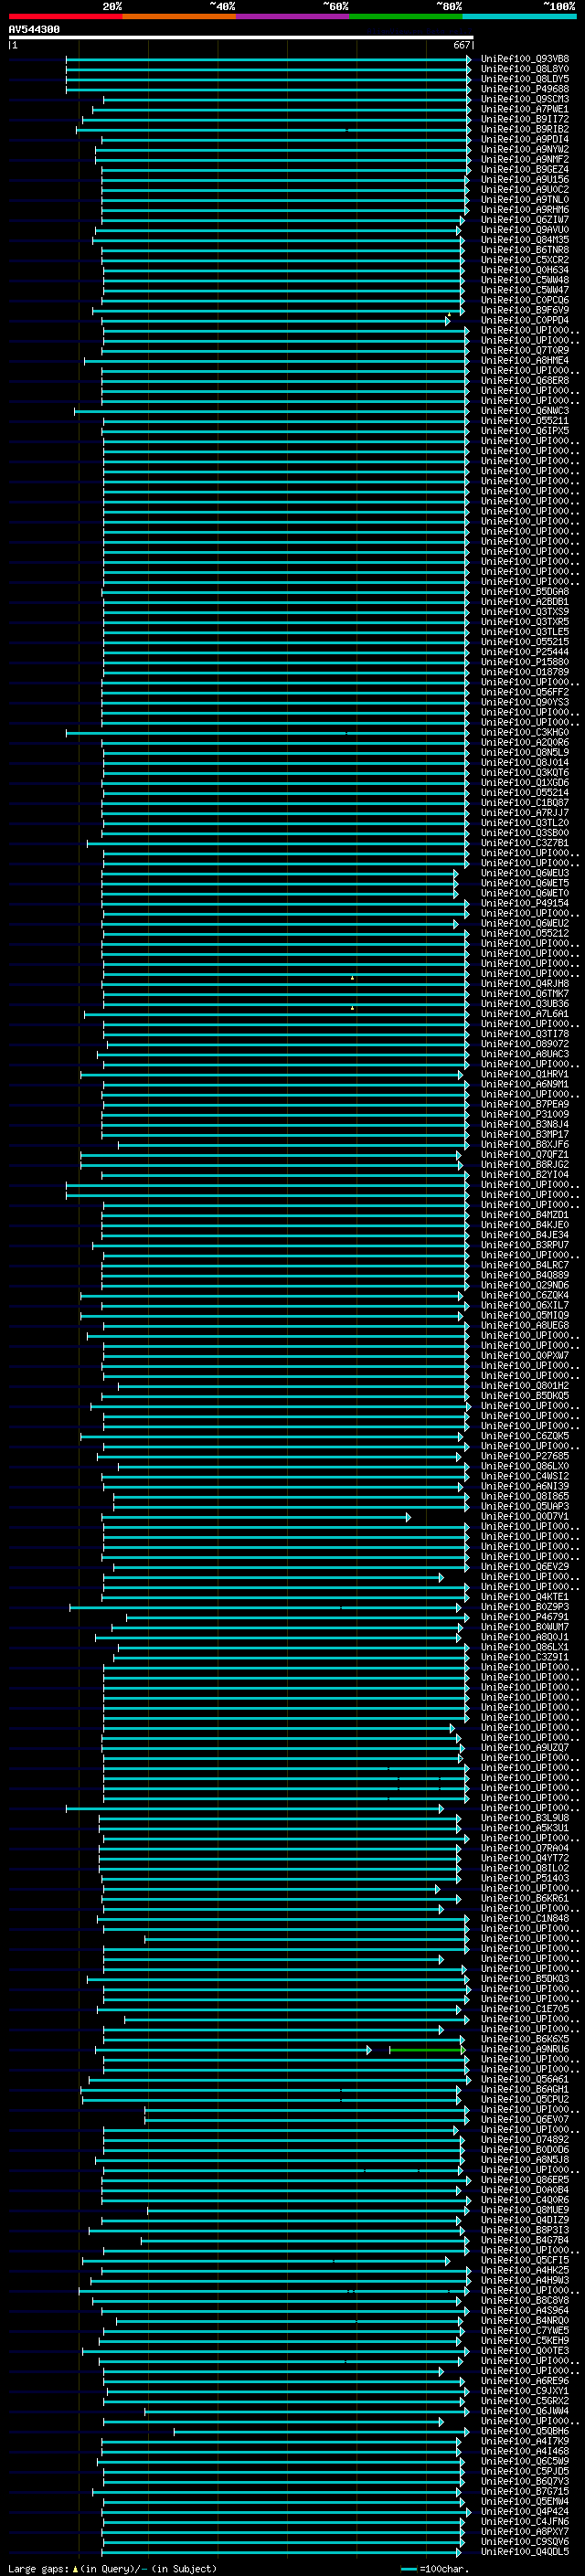The image size is (585, 2576).
Task: Select hit label UniRef100_Q4RJH8
Action: [525, 984]
